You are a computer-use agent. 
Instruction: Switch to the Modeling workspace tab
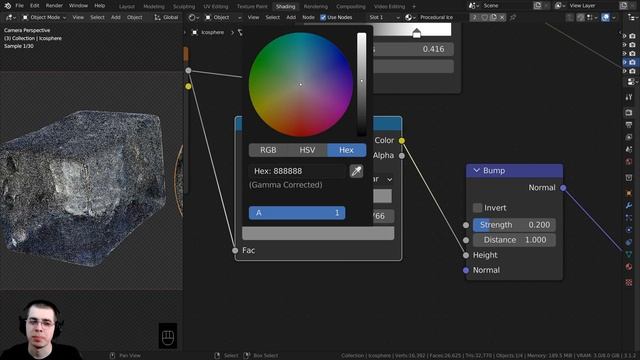pos(154,7)
